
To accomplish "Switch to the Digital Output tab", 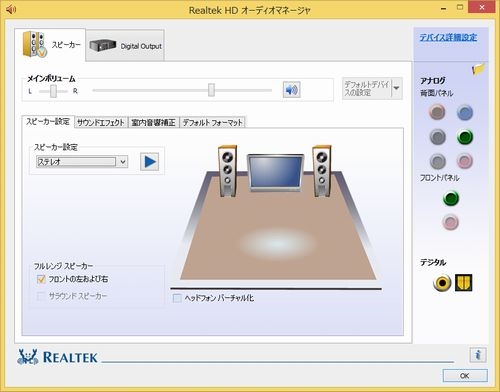I will 125,46.
